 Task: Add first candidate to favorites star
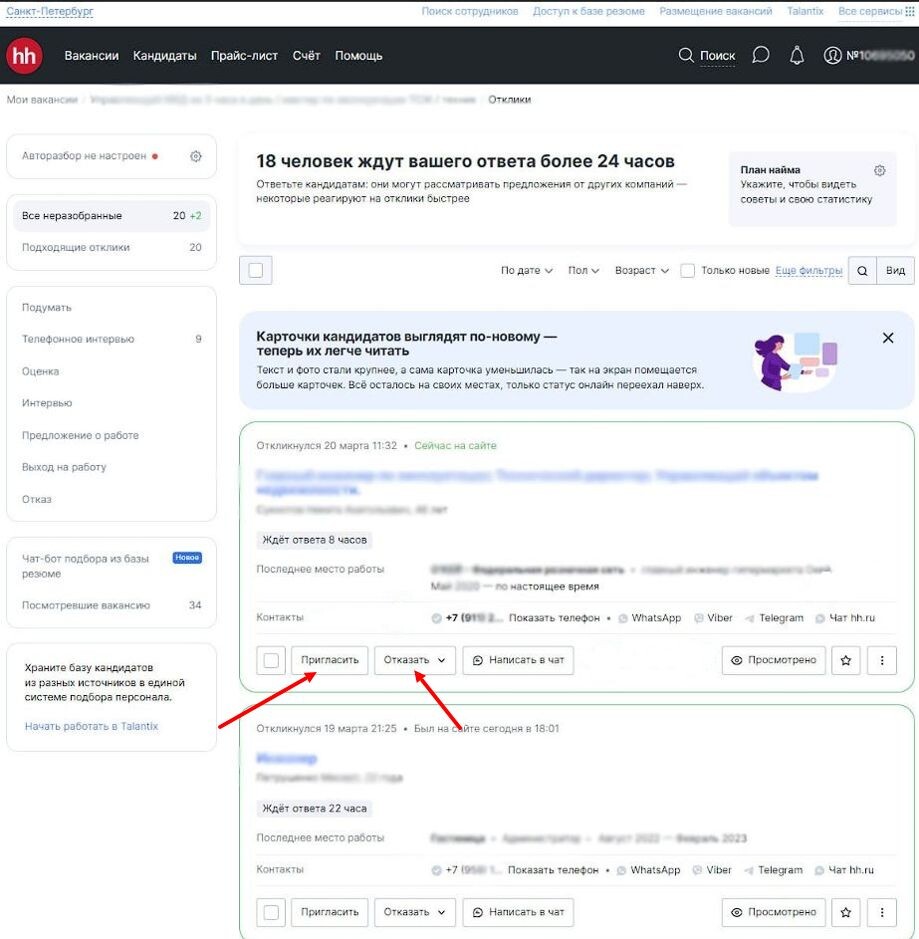[x=846, y=661]
